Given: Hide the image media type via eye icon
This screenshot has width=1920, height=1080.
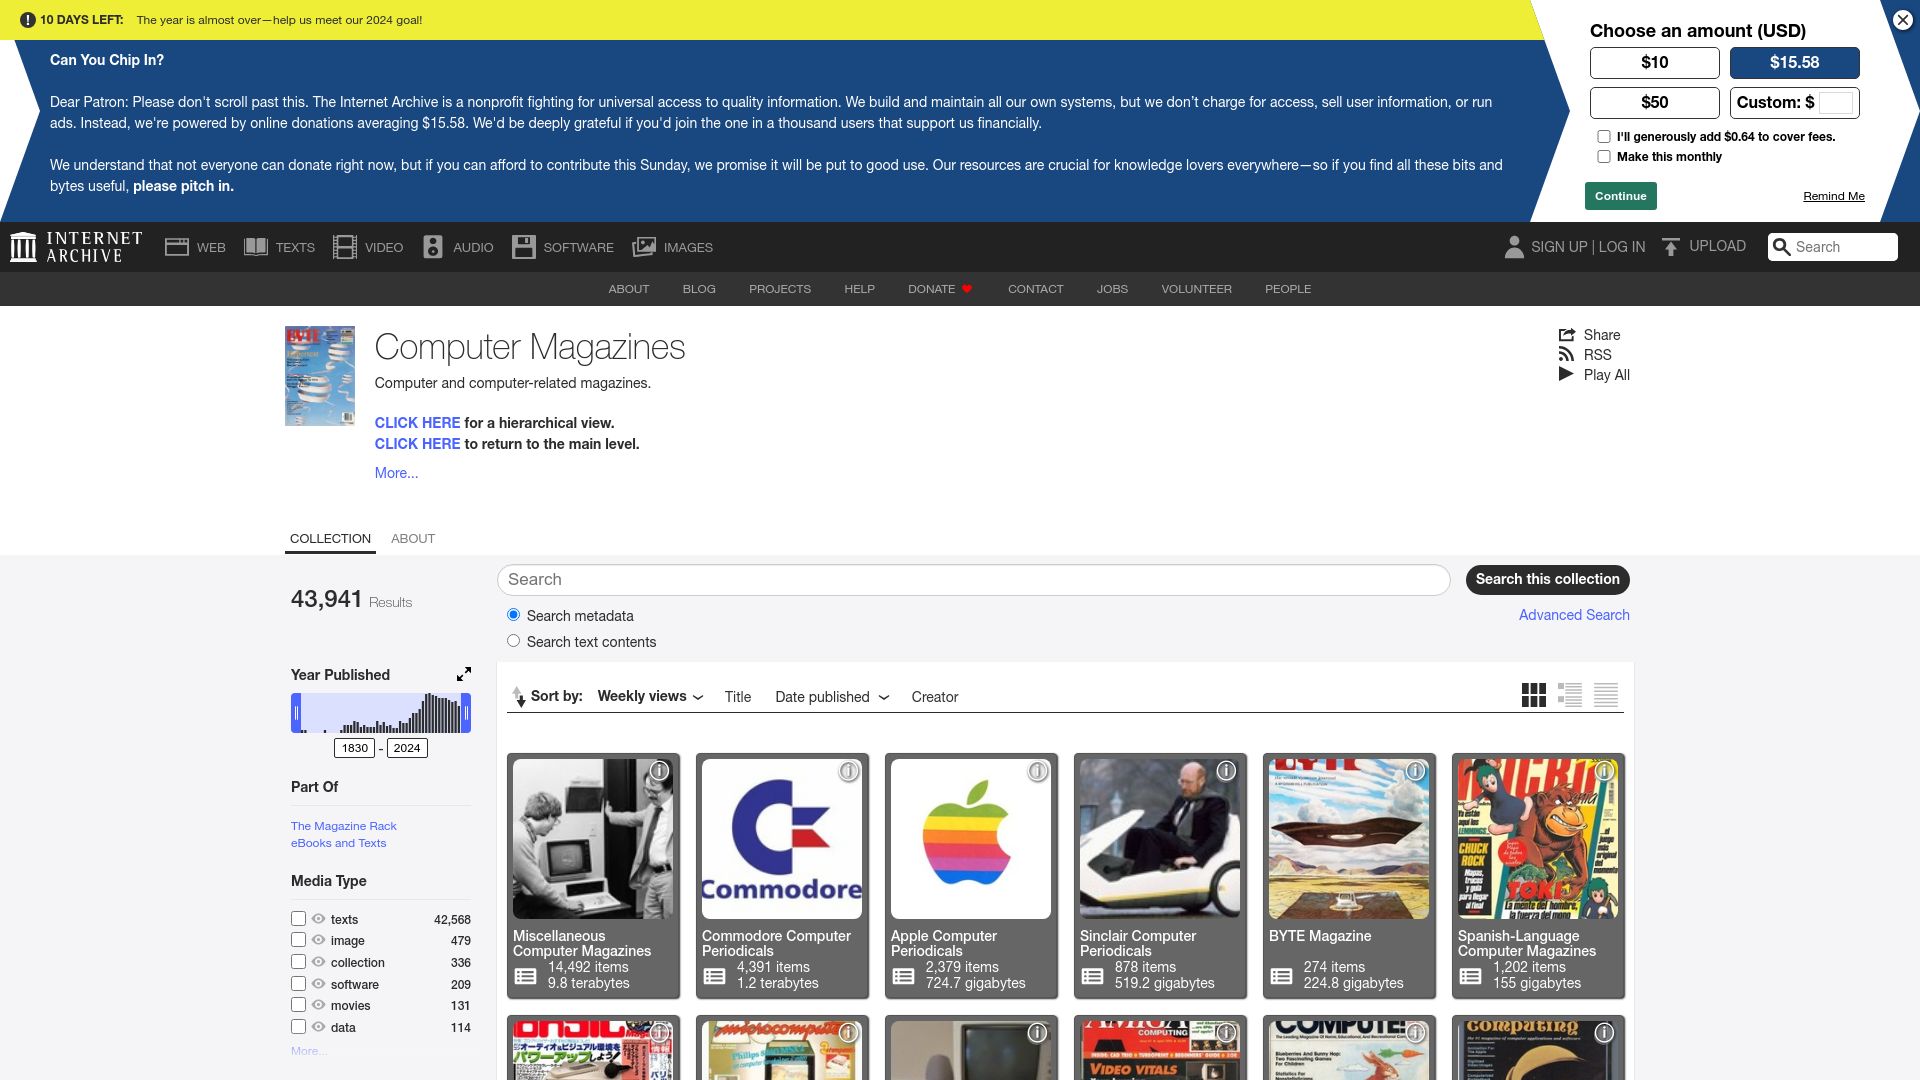Looking at the screenshot, I should pyautogui.click(x=318, y=940).
